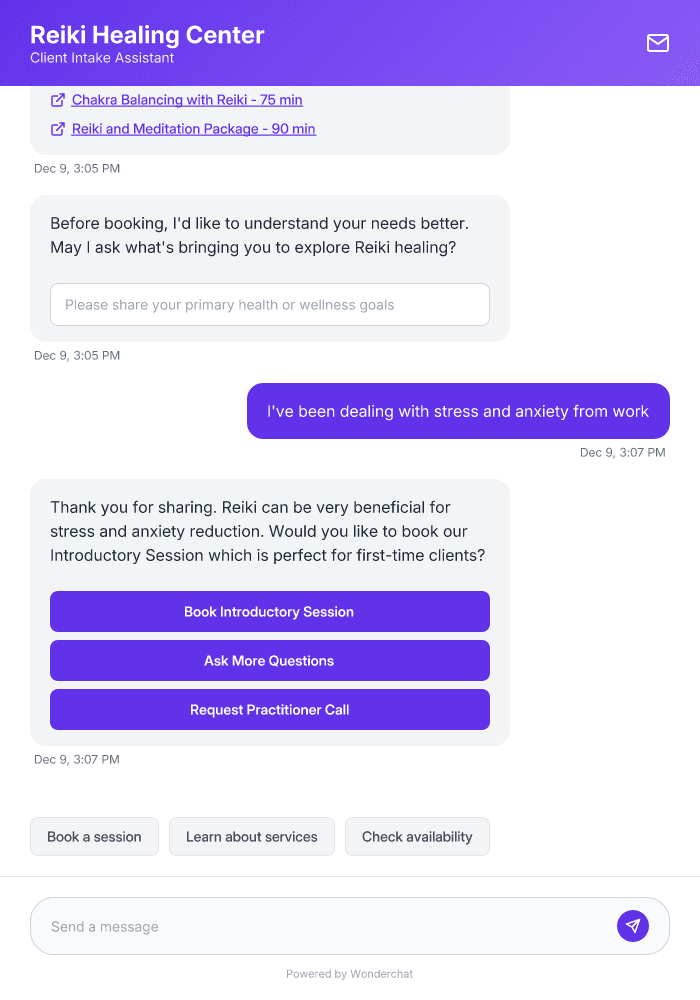
Task: Focus the wellness goals input field
Action: click(x=269, y=304)
